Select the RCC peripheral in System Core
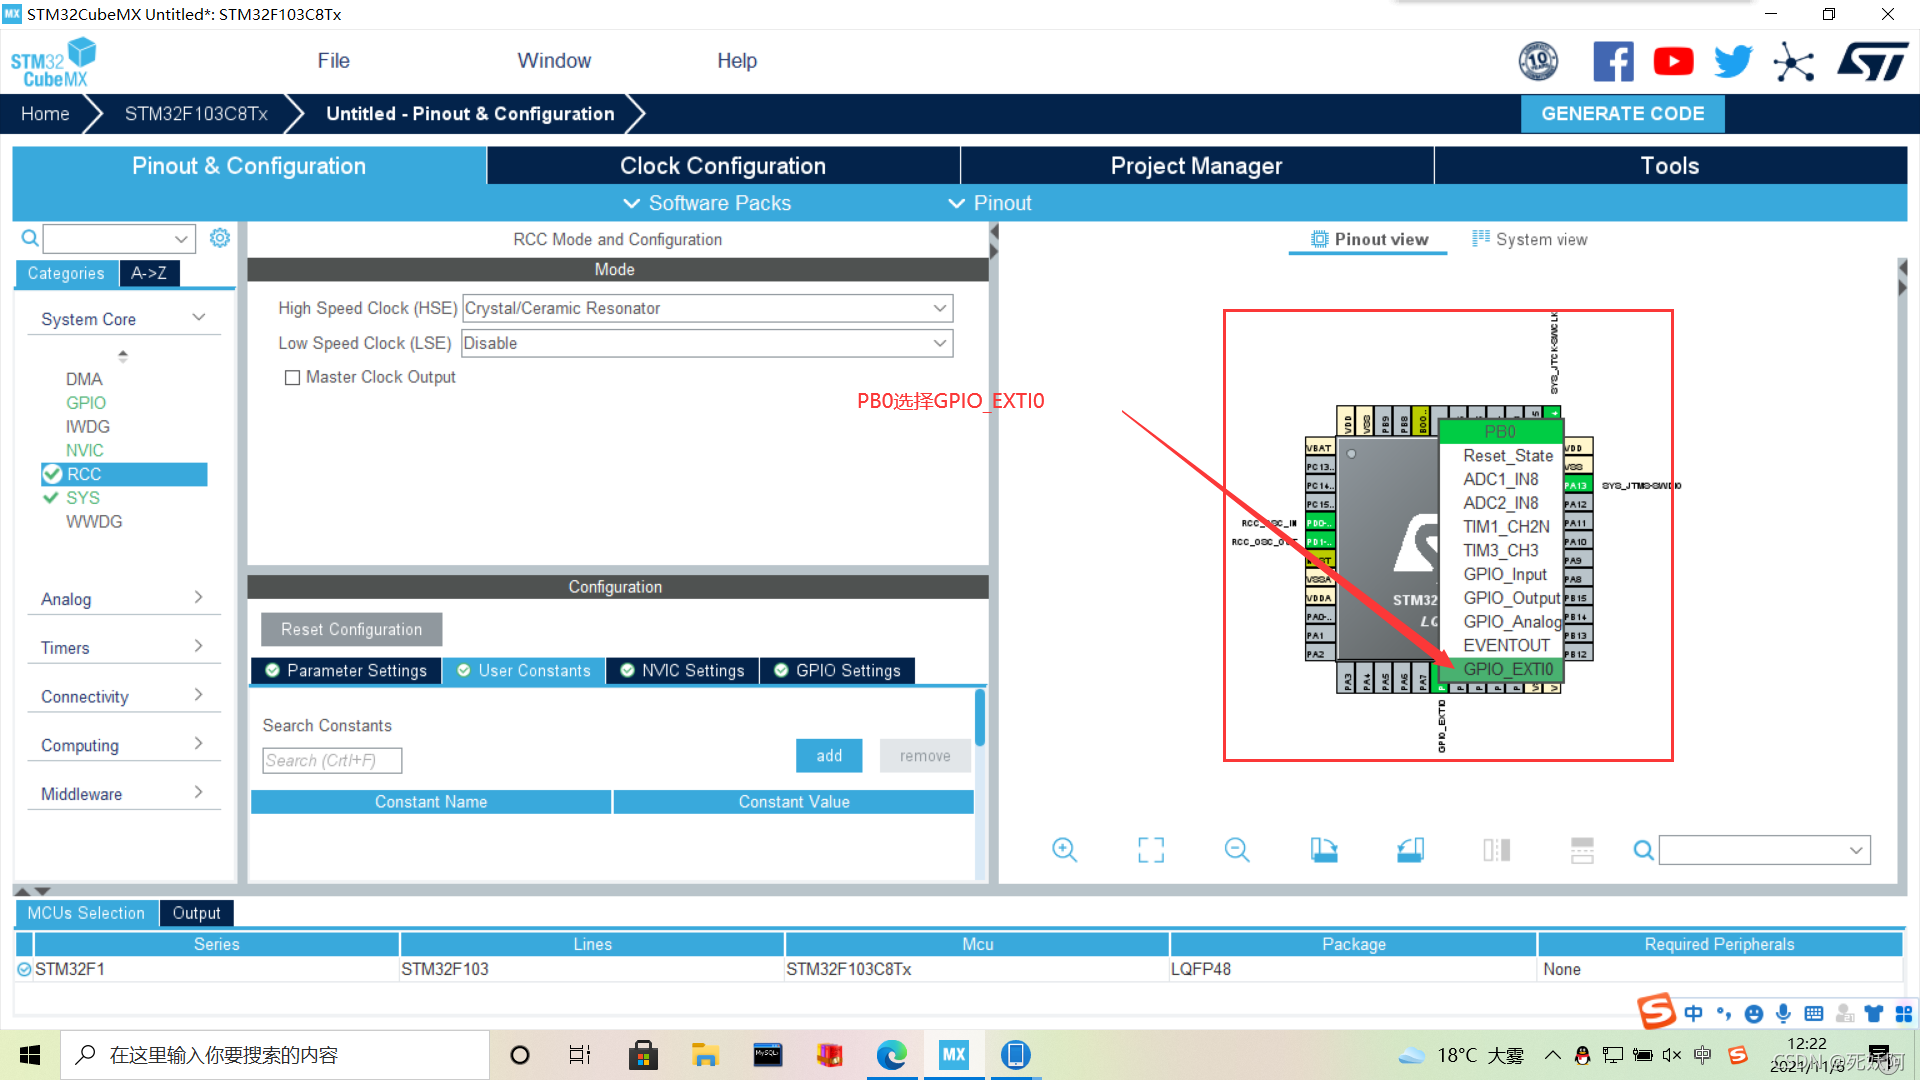The image size is (1920, 1080). click(85, 474)
